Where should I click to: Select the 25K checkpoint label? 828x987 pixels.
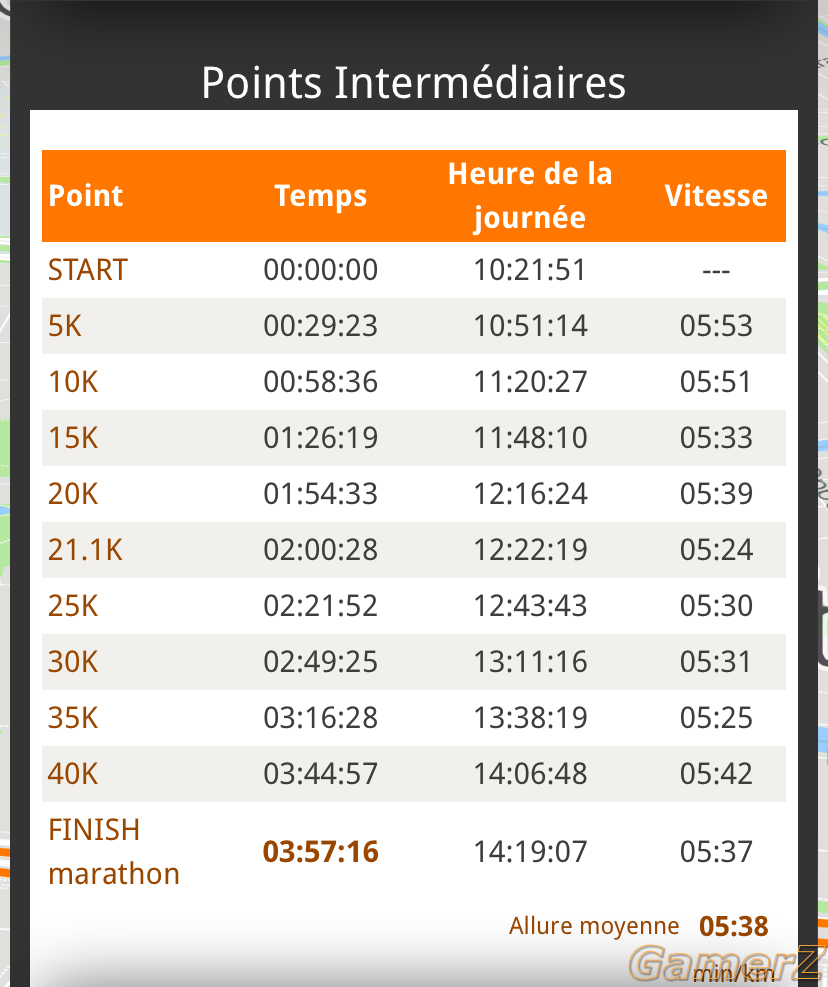(x=73, y=606)
